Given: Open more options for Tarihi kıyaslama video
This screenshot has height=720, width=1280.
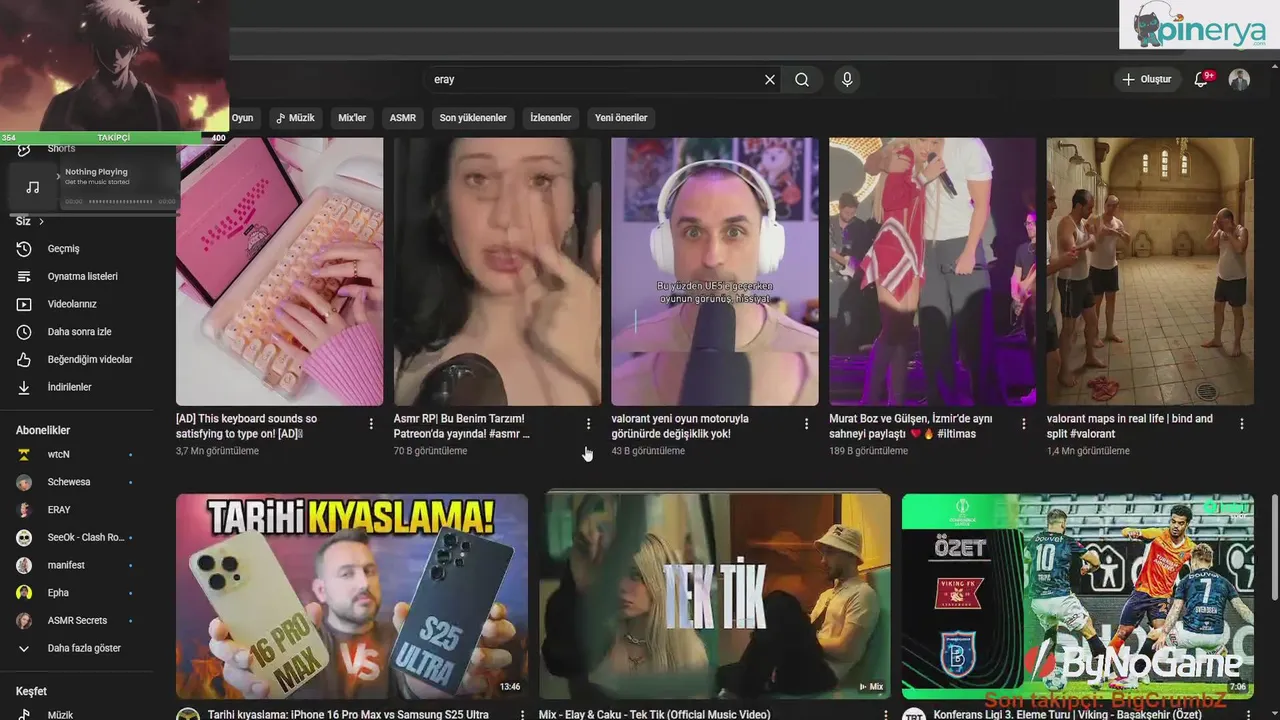Looking at the screenshot, I should (x=522, y=715).
